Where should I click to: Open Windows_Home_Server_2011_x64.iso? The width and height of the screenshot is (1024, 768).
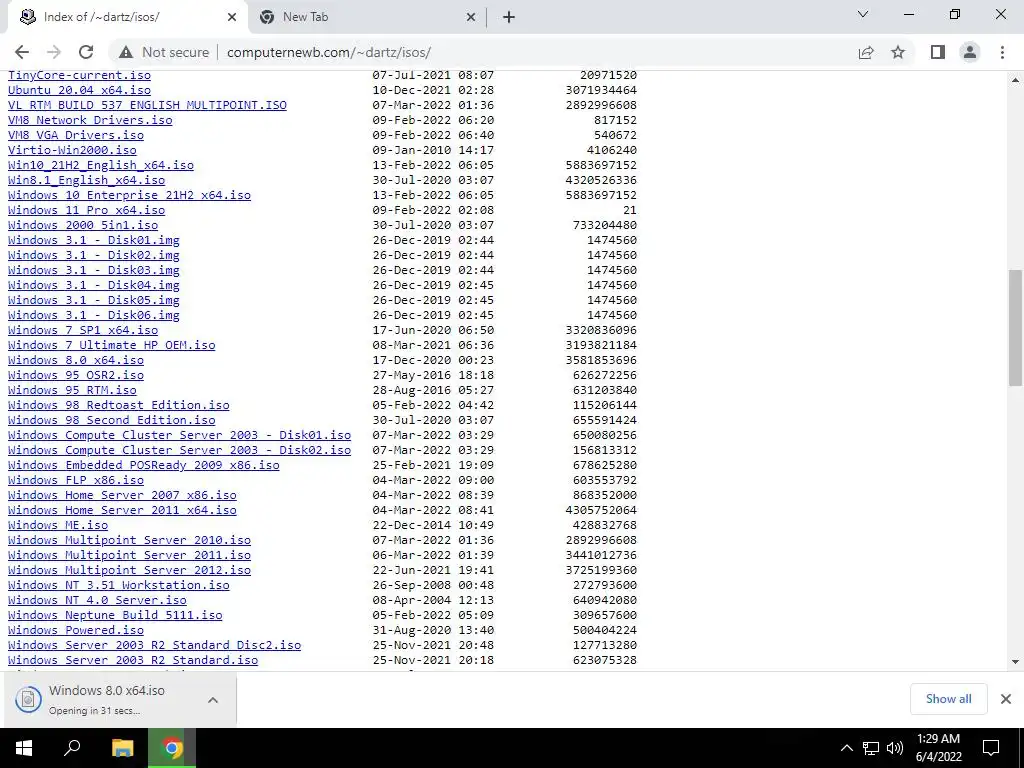tap(122, 511)
